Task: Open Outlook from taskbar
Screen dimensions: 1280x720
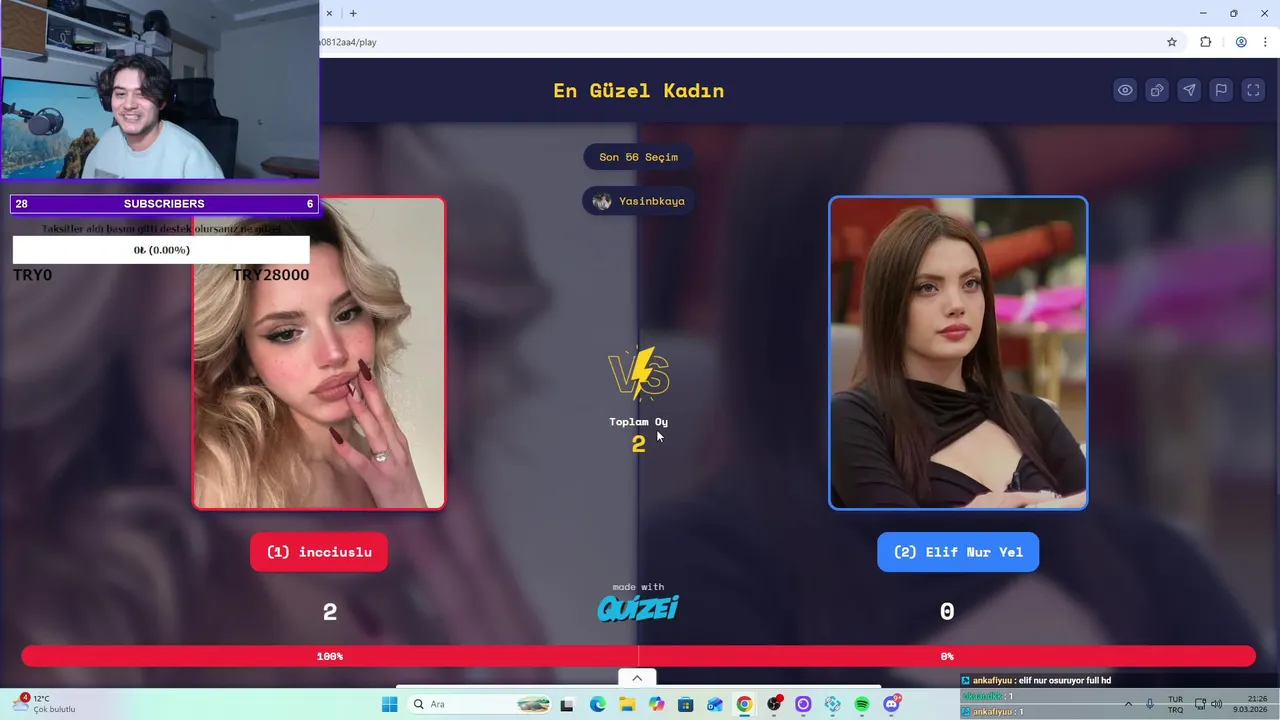Action: point(715,704)
